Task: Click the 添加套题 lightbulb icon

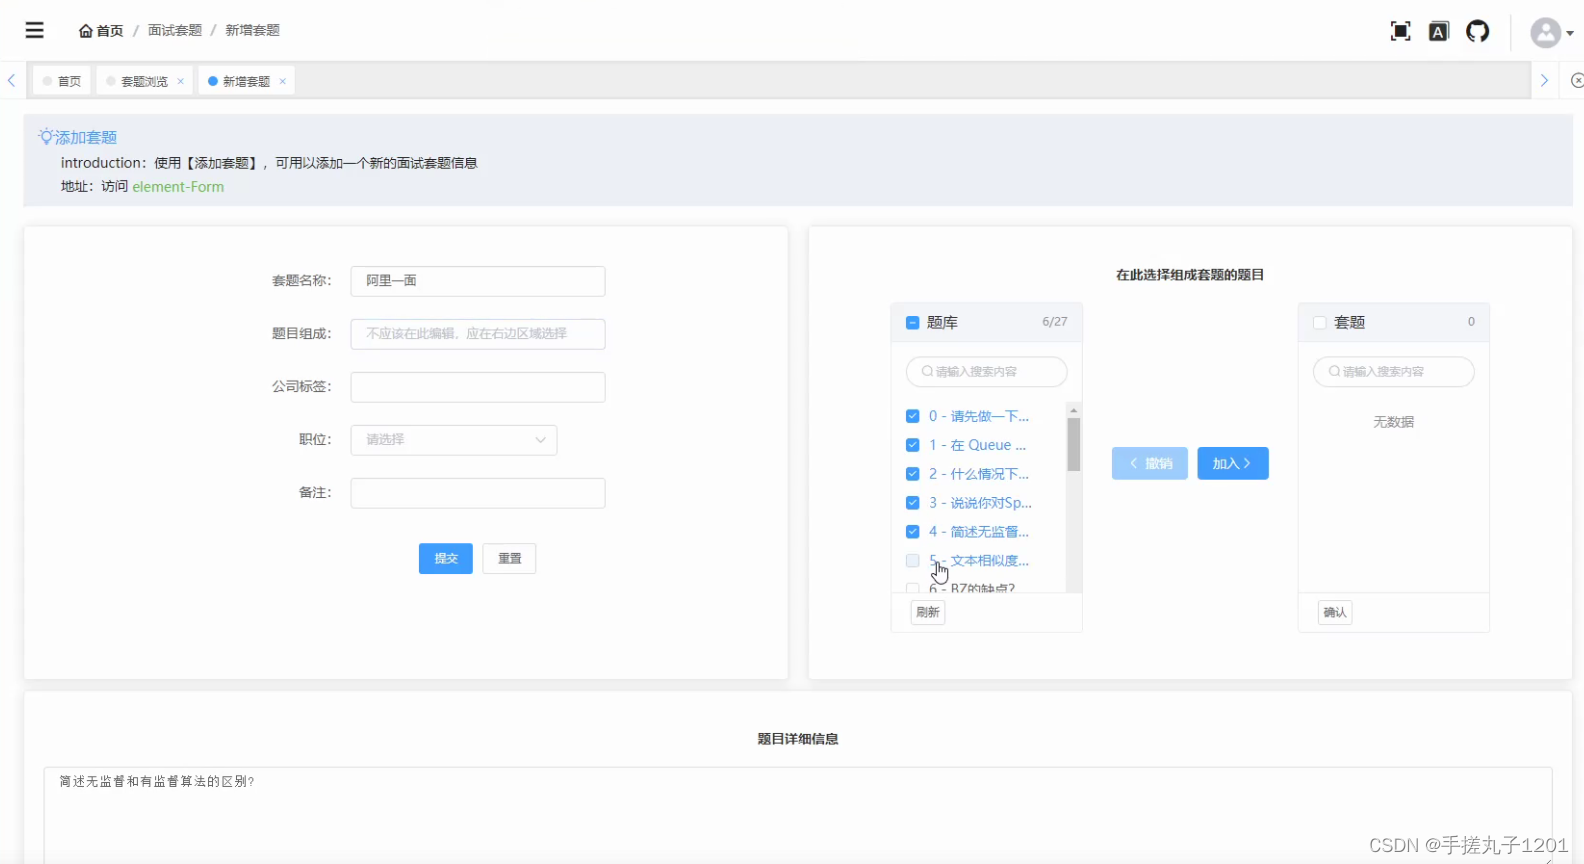Action: (x=46, y=137)
